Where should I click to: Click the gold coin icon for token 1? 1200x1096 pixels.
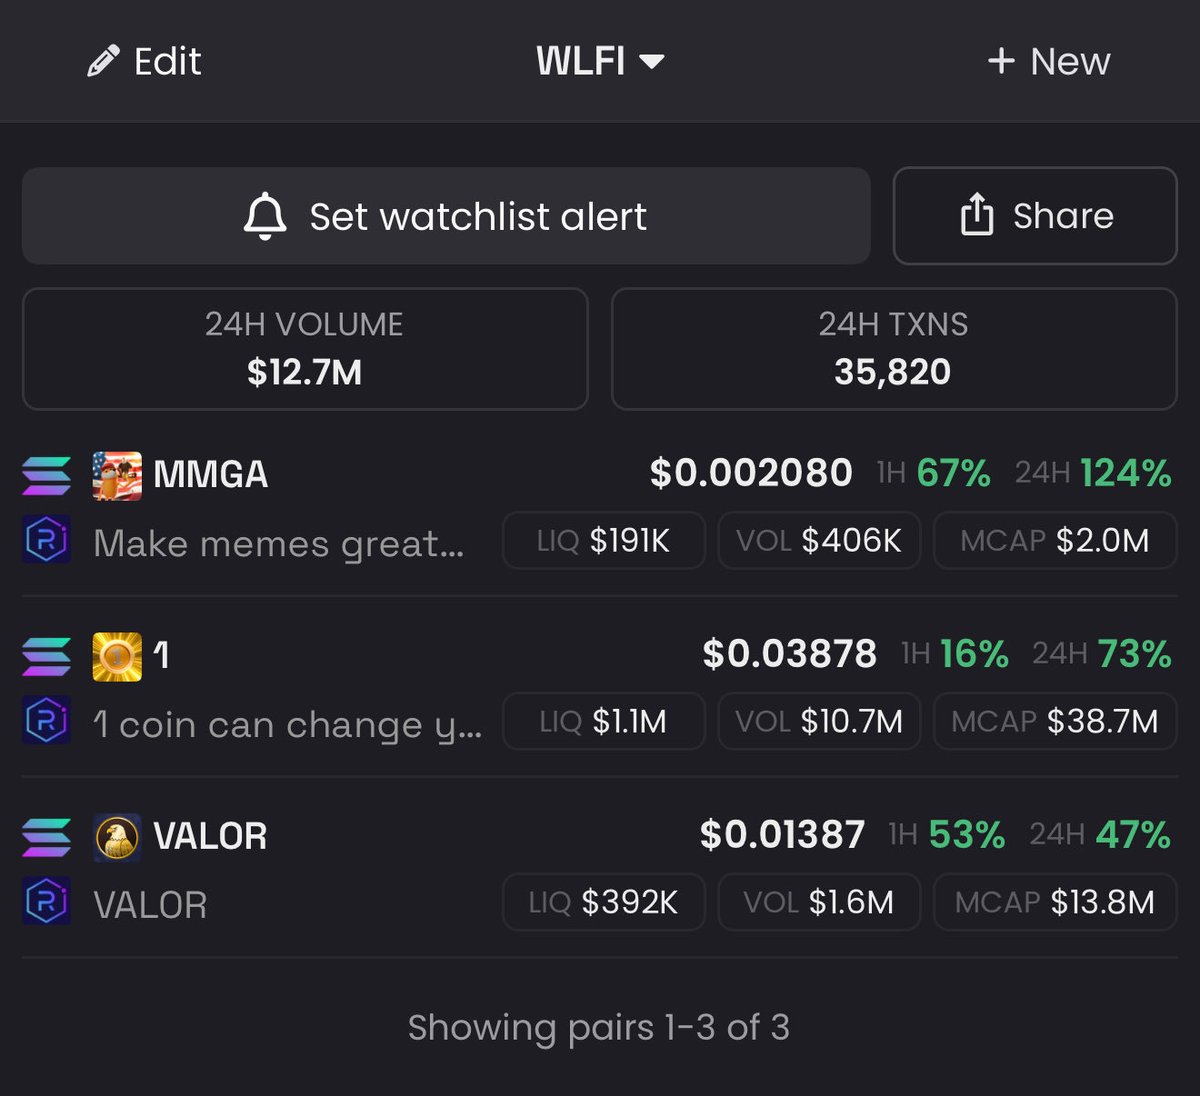click(x=117, y=656)
